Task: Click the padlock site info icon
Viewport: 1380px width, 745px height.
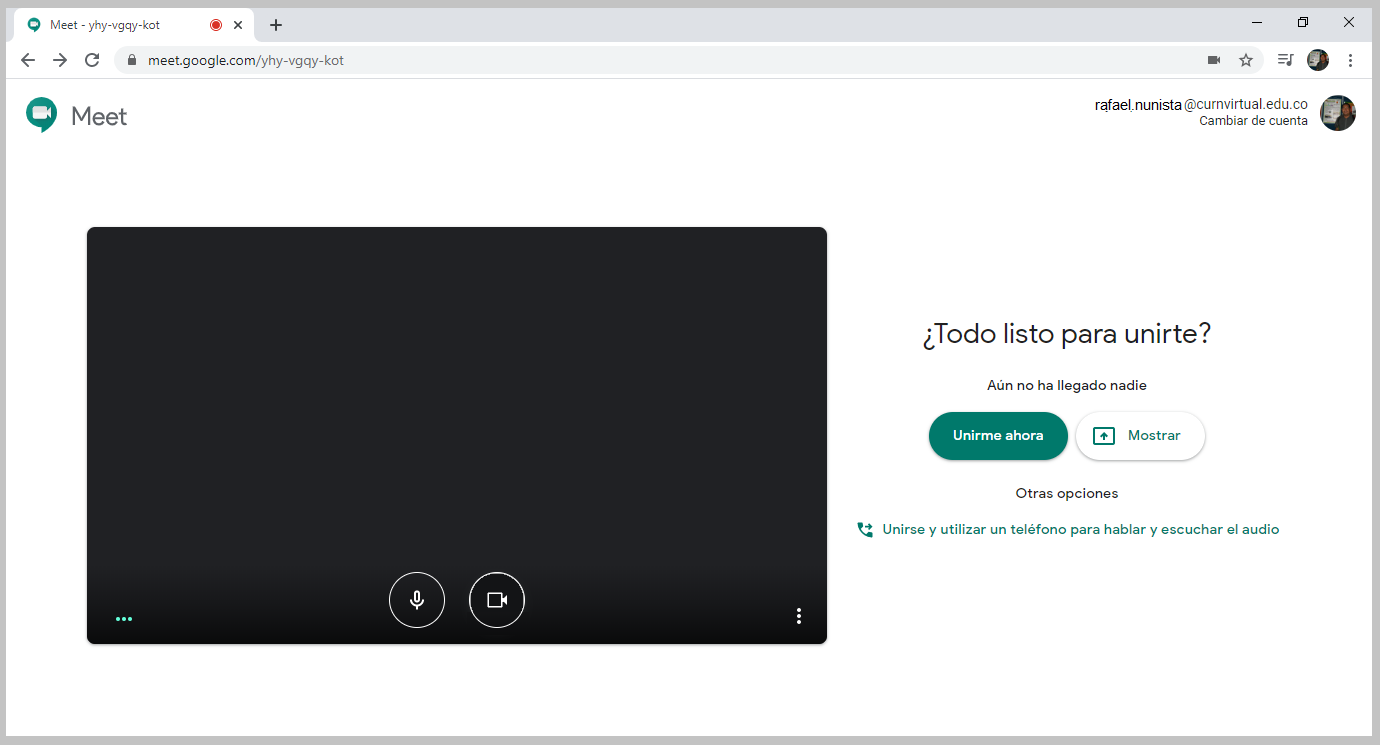Action: [132, 60]
